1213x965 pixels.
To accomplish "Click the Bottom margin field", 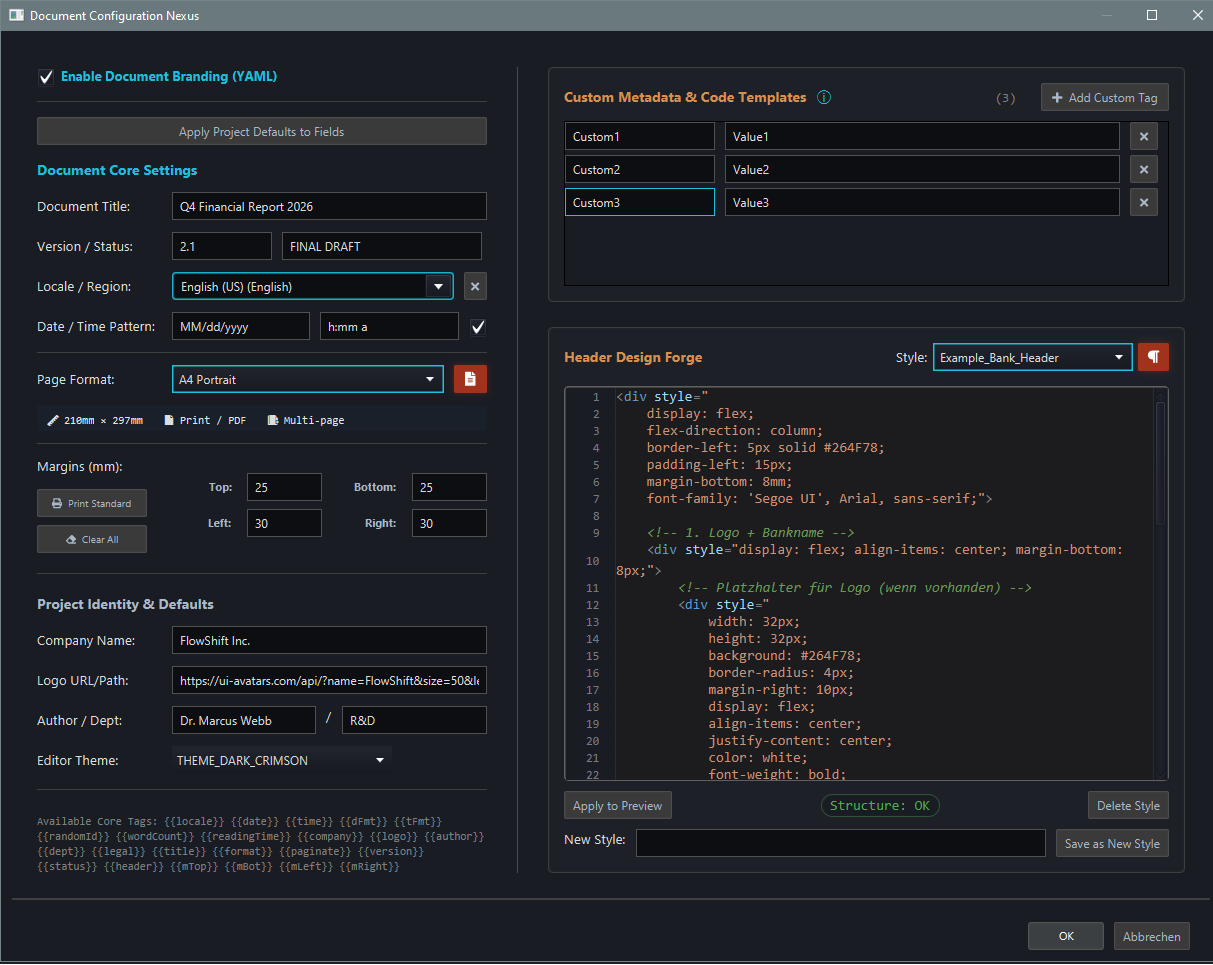I will (x=449, y=488).
